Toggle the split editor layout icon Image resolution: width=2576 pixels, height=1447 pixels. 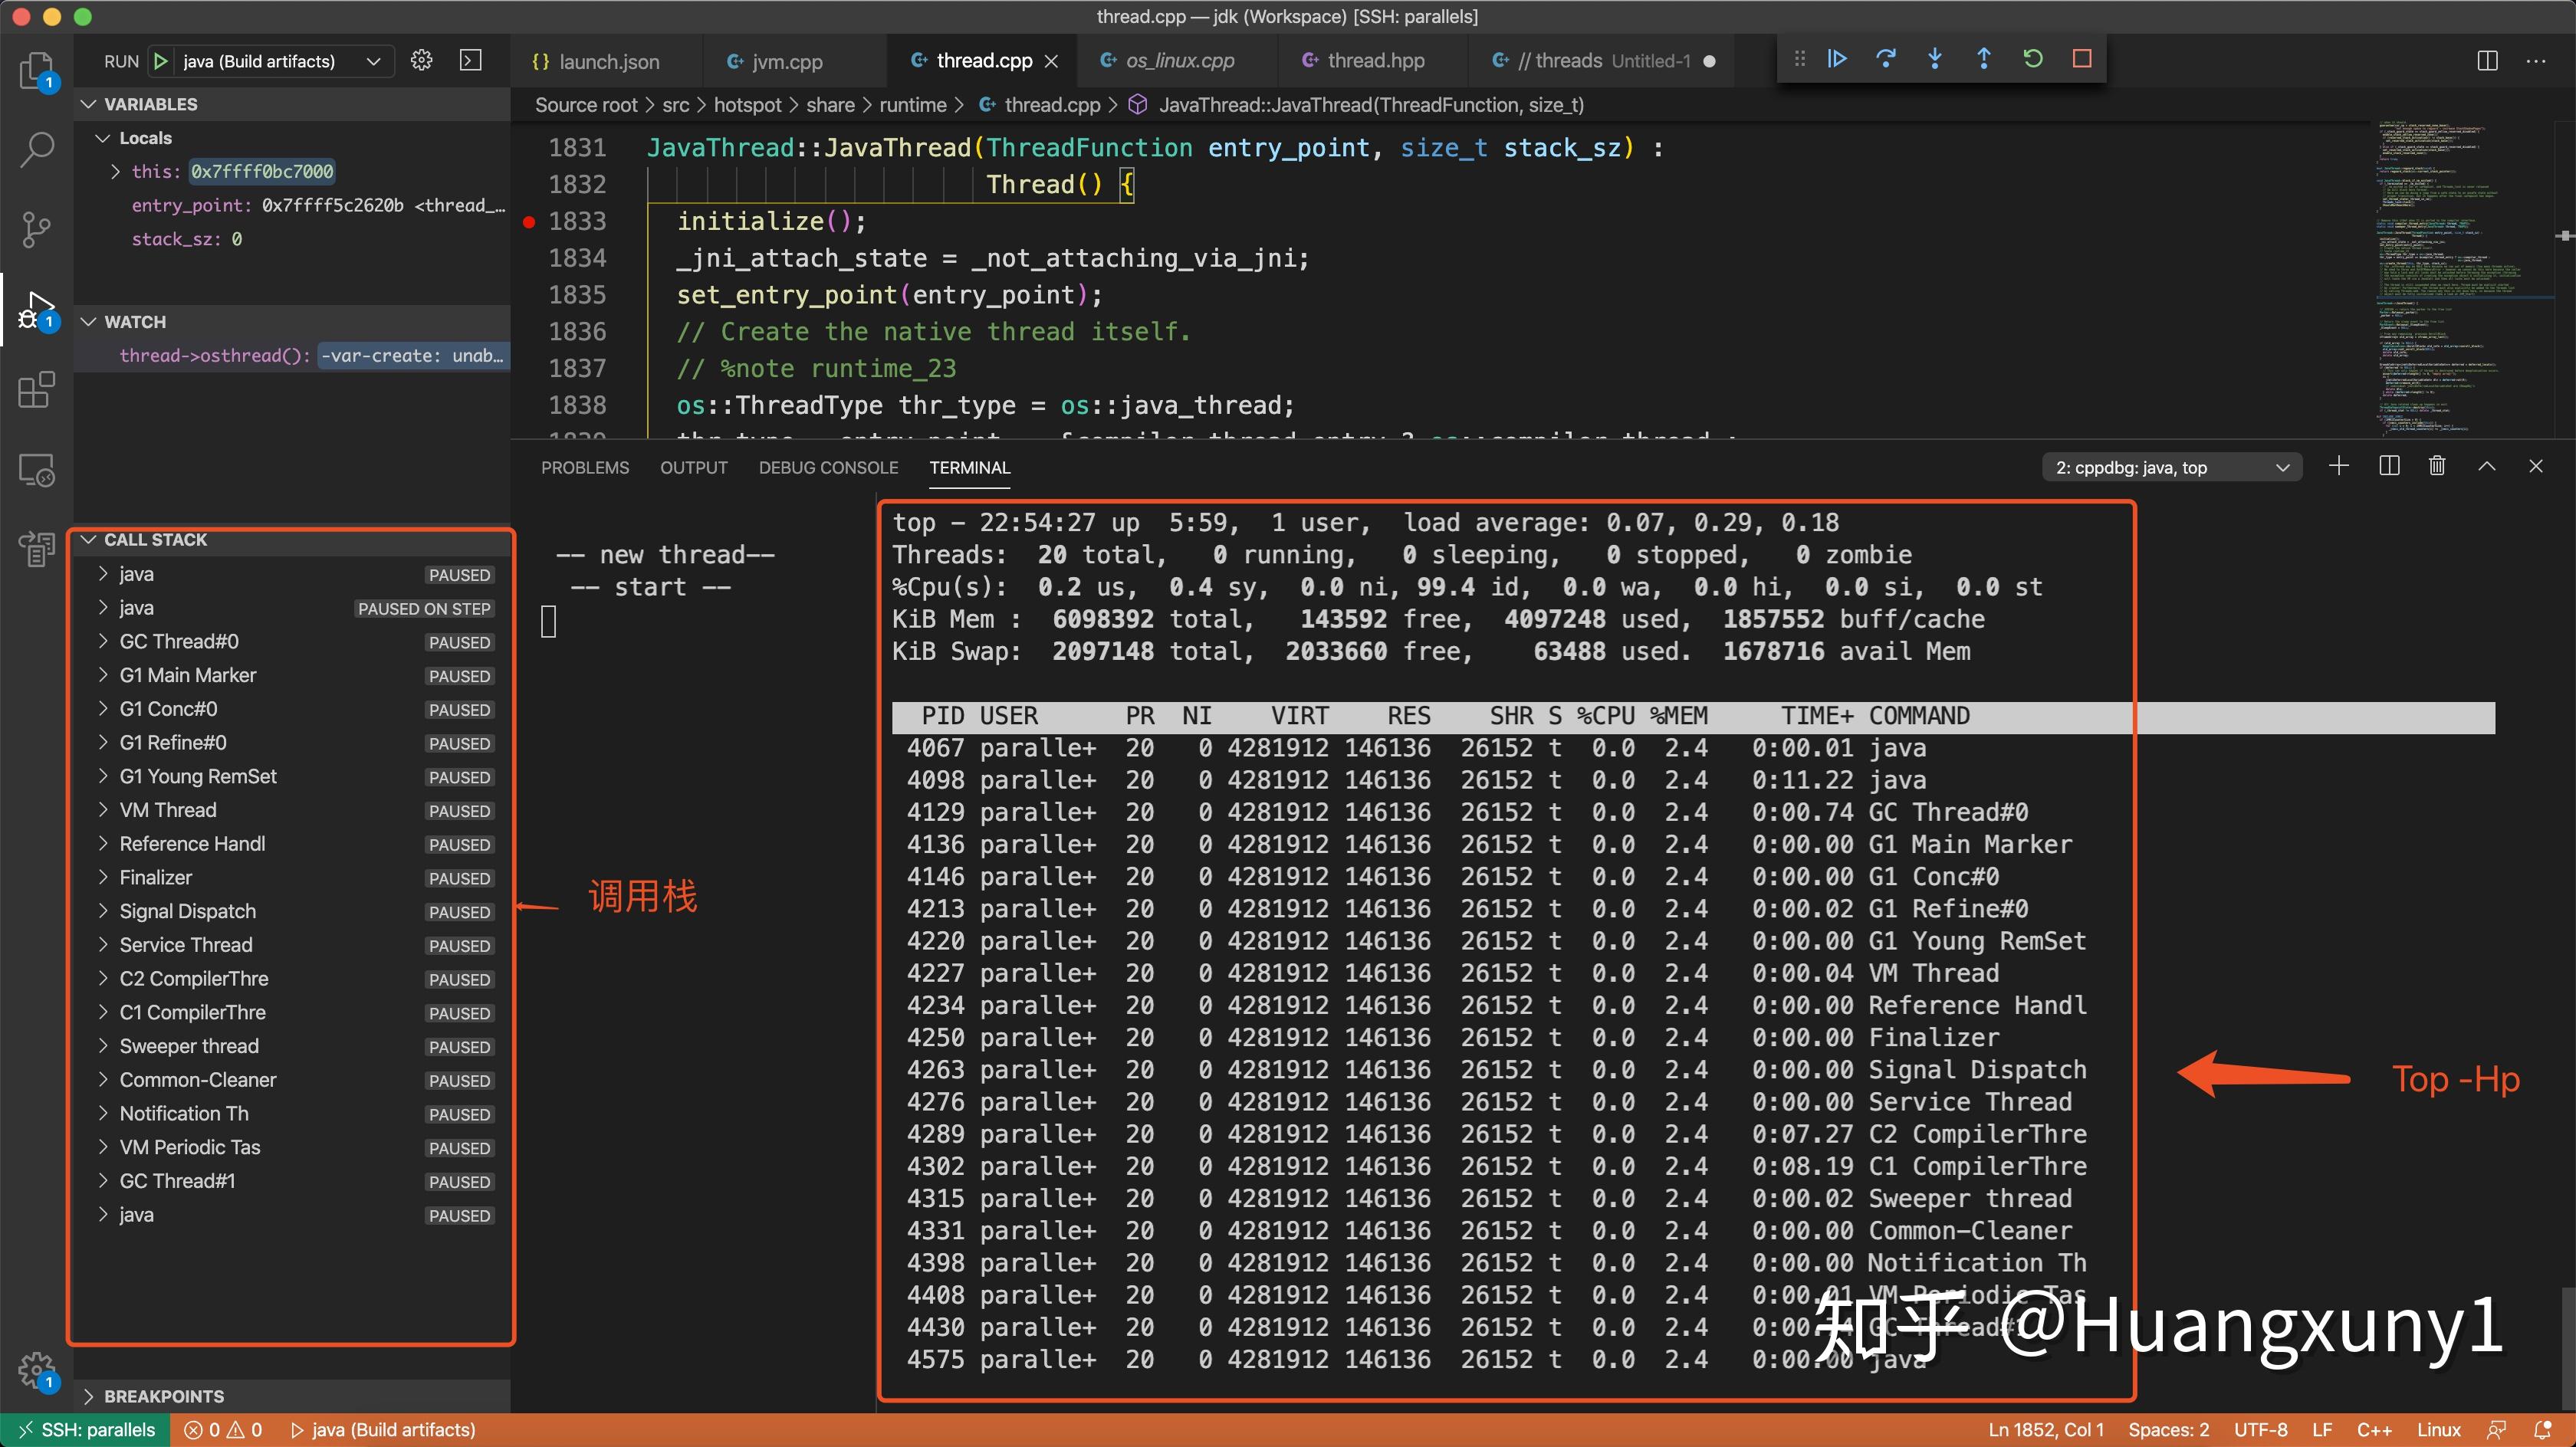point(2487,61)
